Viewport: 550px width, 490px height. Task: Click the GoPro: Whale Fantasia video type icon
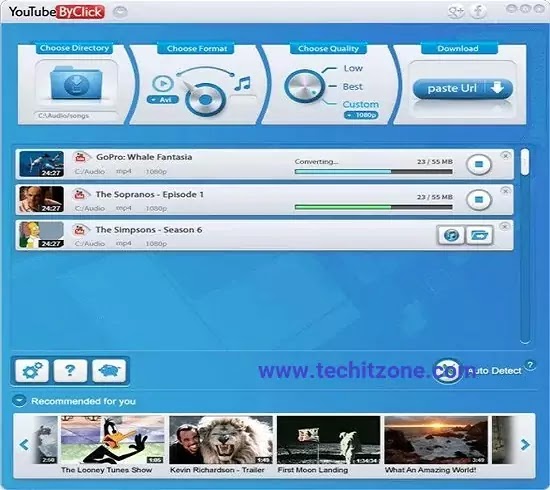point(81,157)
